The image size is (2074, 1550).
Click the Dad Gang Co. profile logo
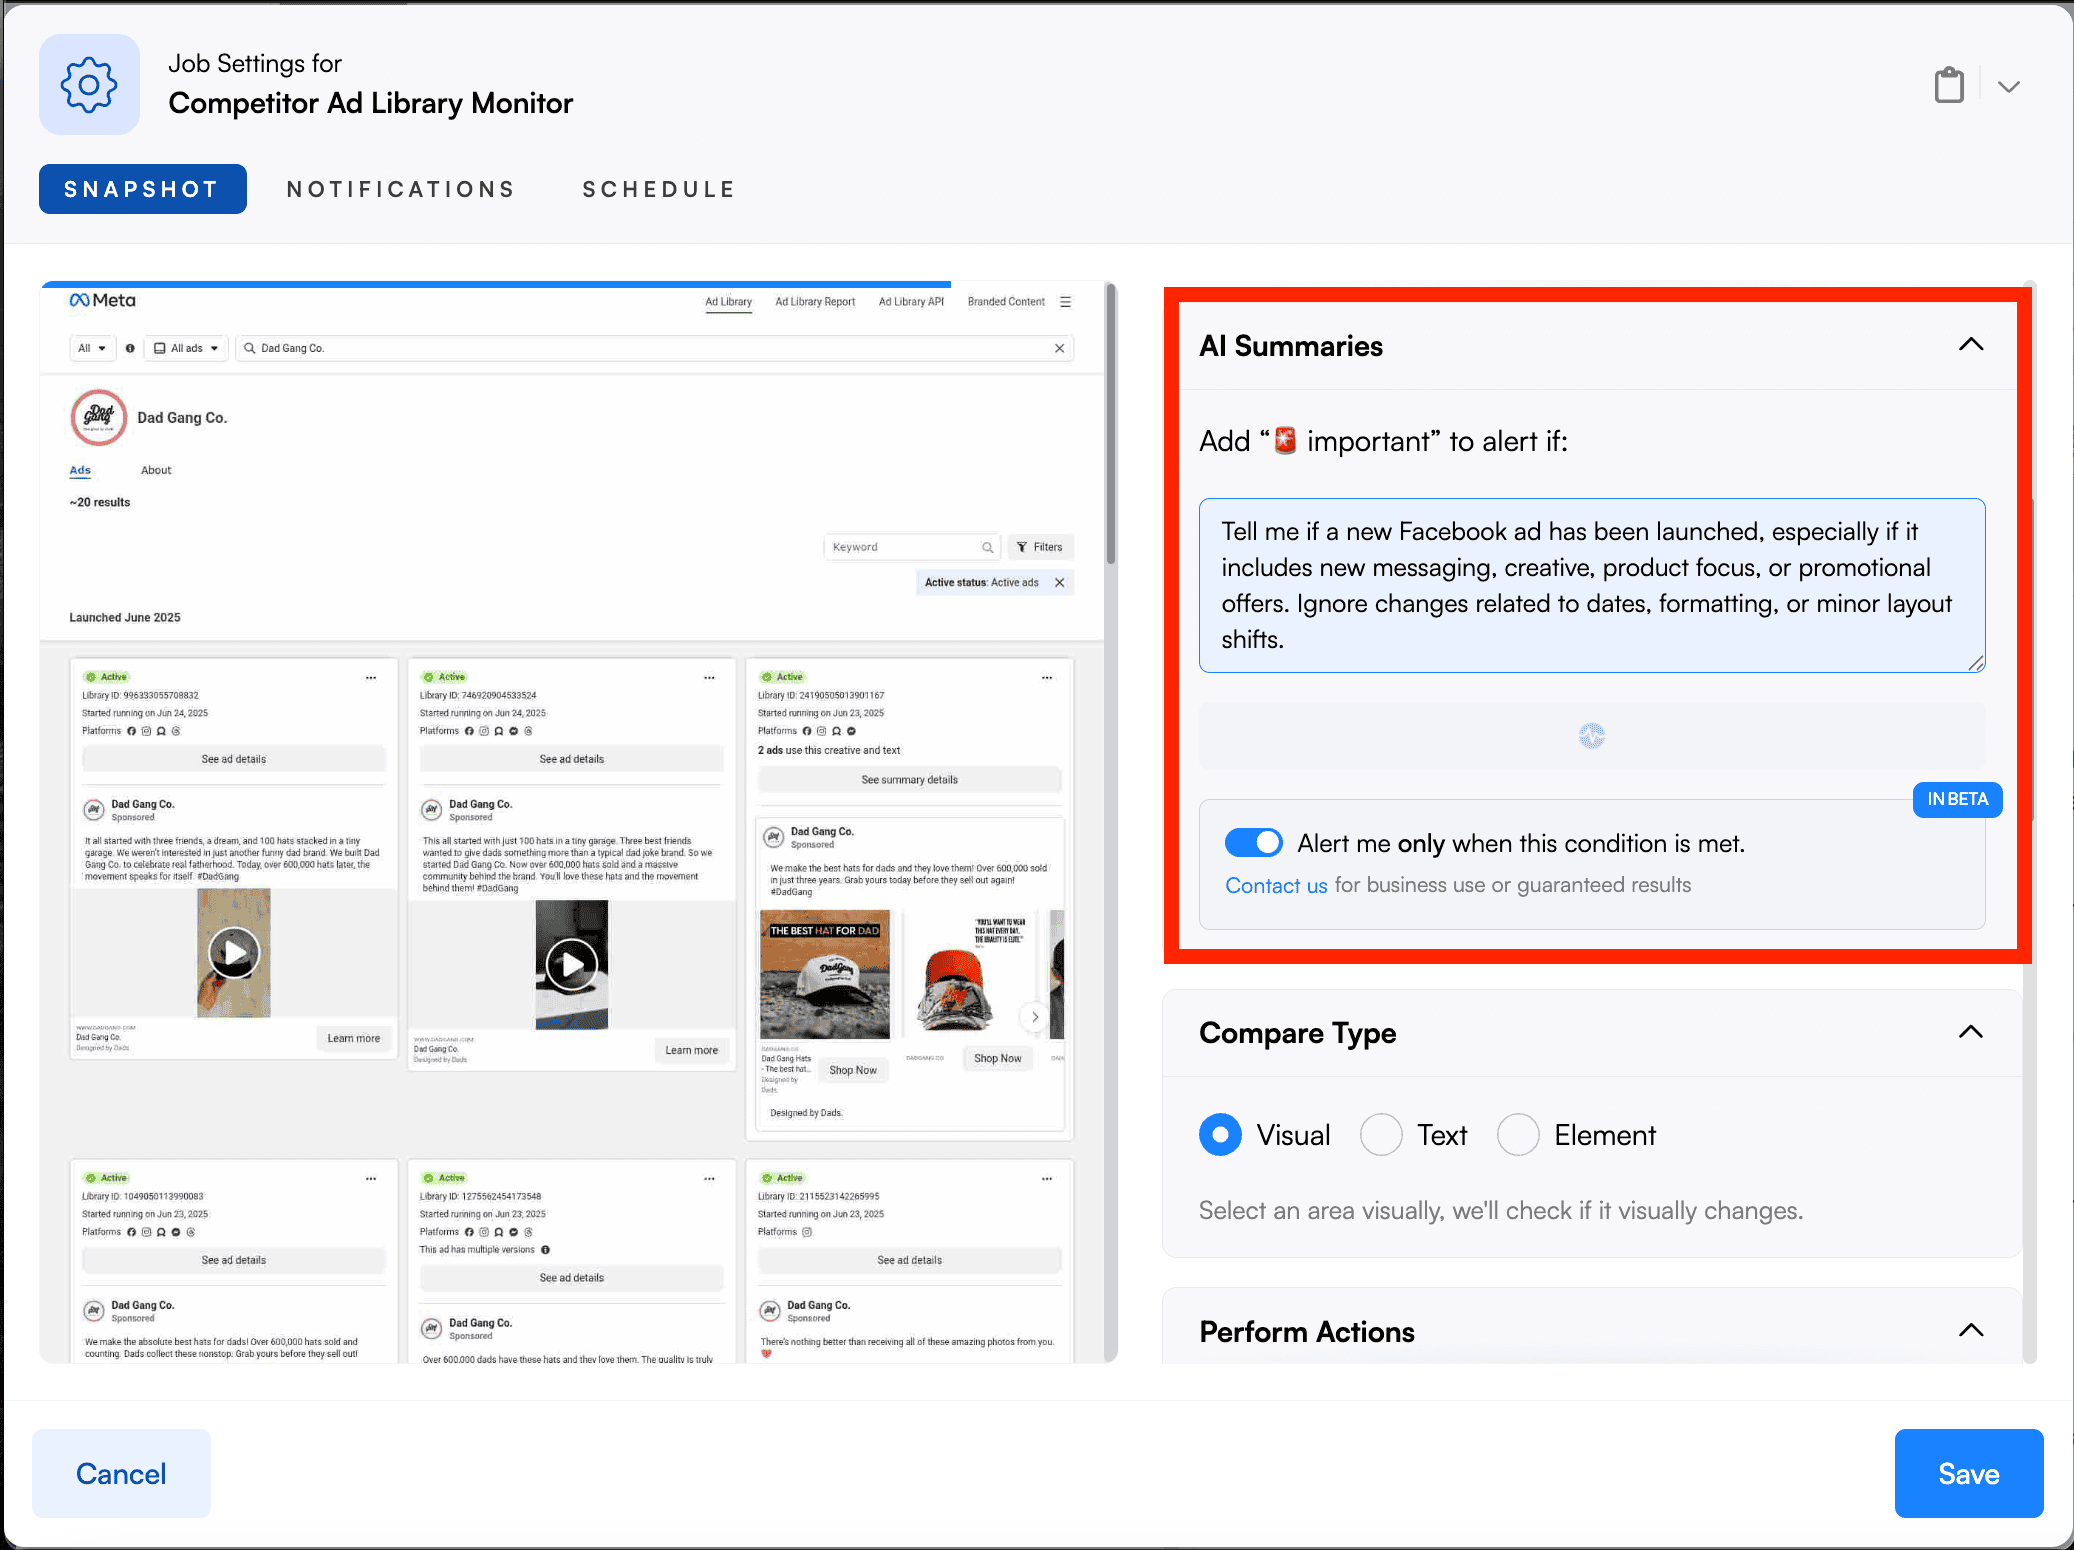pos(98,417)
